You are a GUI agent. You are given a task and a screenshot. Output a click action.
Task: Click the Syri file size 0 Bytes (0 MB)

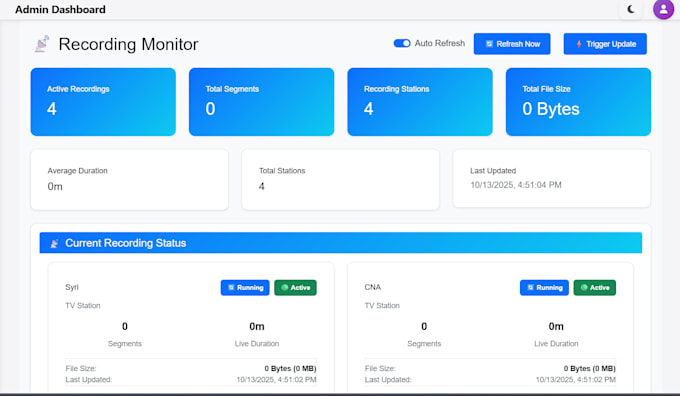coord(290,369)
